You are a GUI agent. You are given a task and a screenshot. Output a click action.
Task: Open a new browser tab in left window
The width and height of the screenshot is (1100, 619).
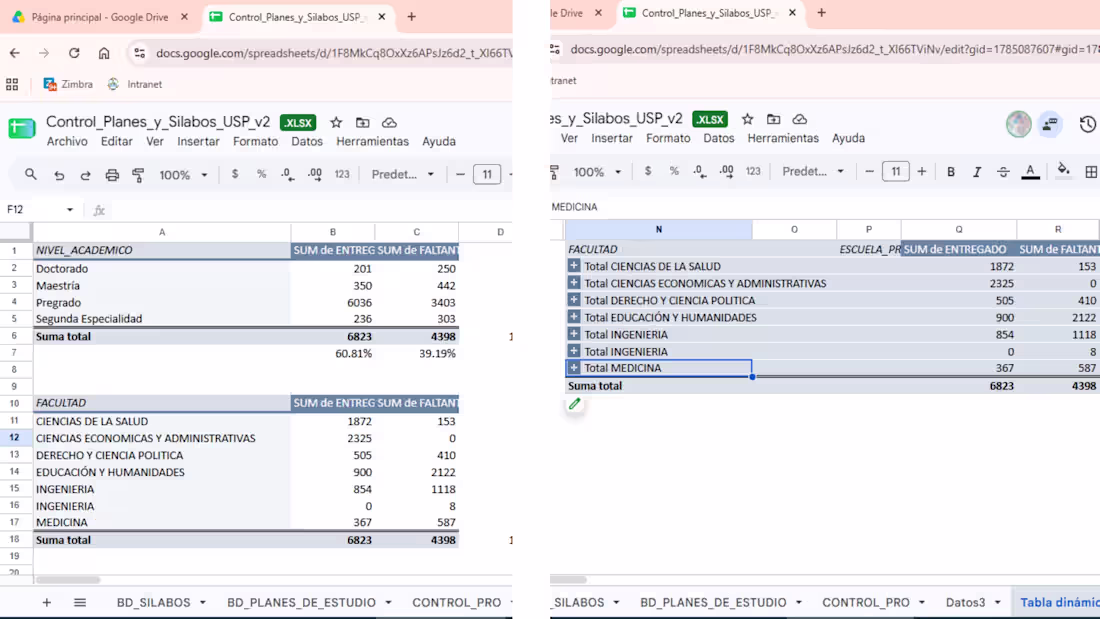coord(412,17)
